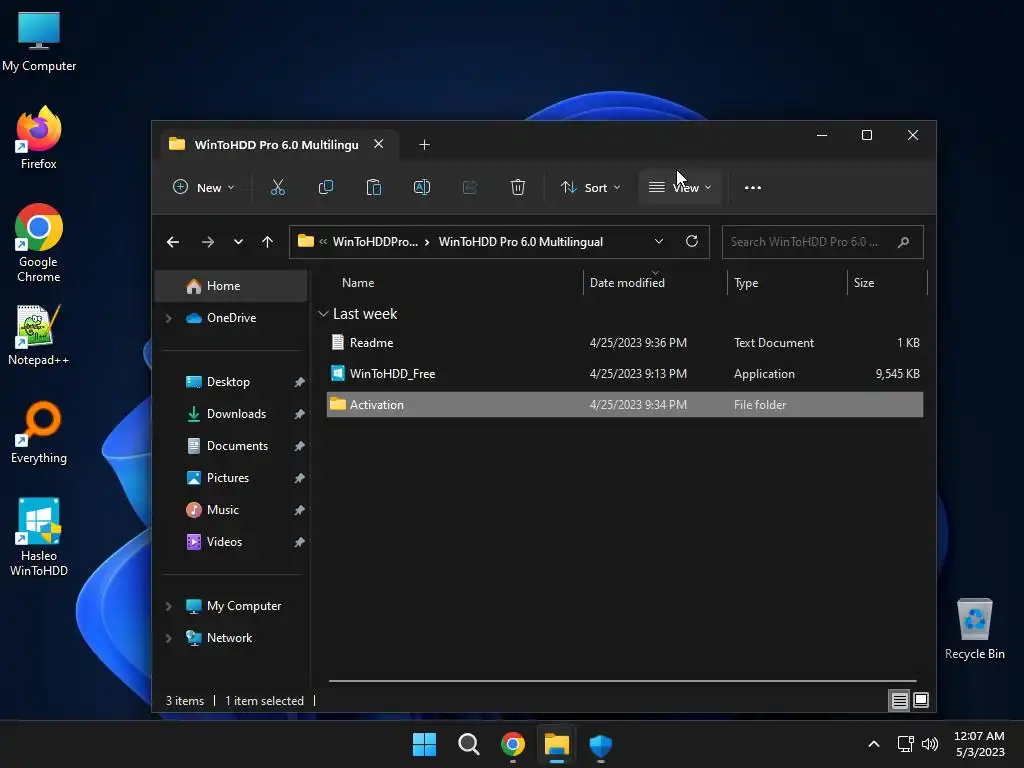Collapse the Last week group
Image resolution: width=1024 pixels, height=768 pixels.
click(x=323, y=314)
